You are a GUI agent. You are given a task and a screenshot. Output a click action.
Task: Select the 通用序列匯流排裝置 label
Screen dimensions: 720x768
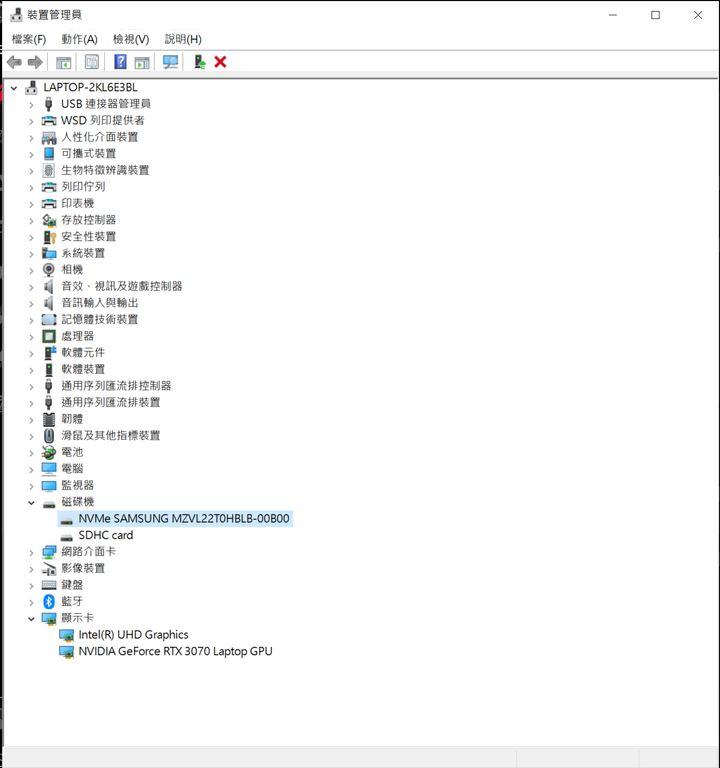click(x=111, y=403)
